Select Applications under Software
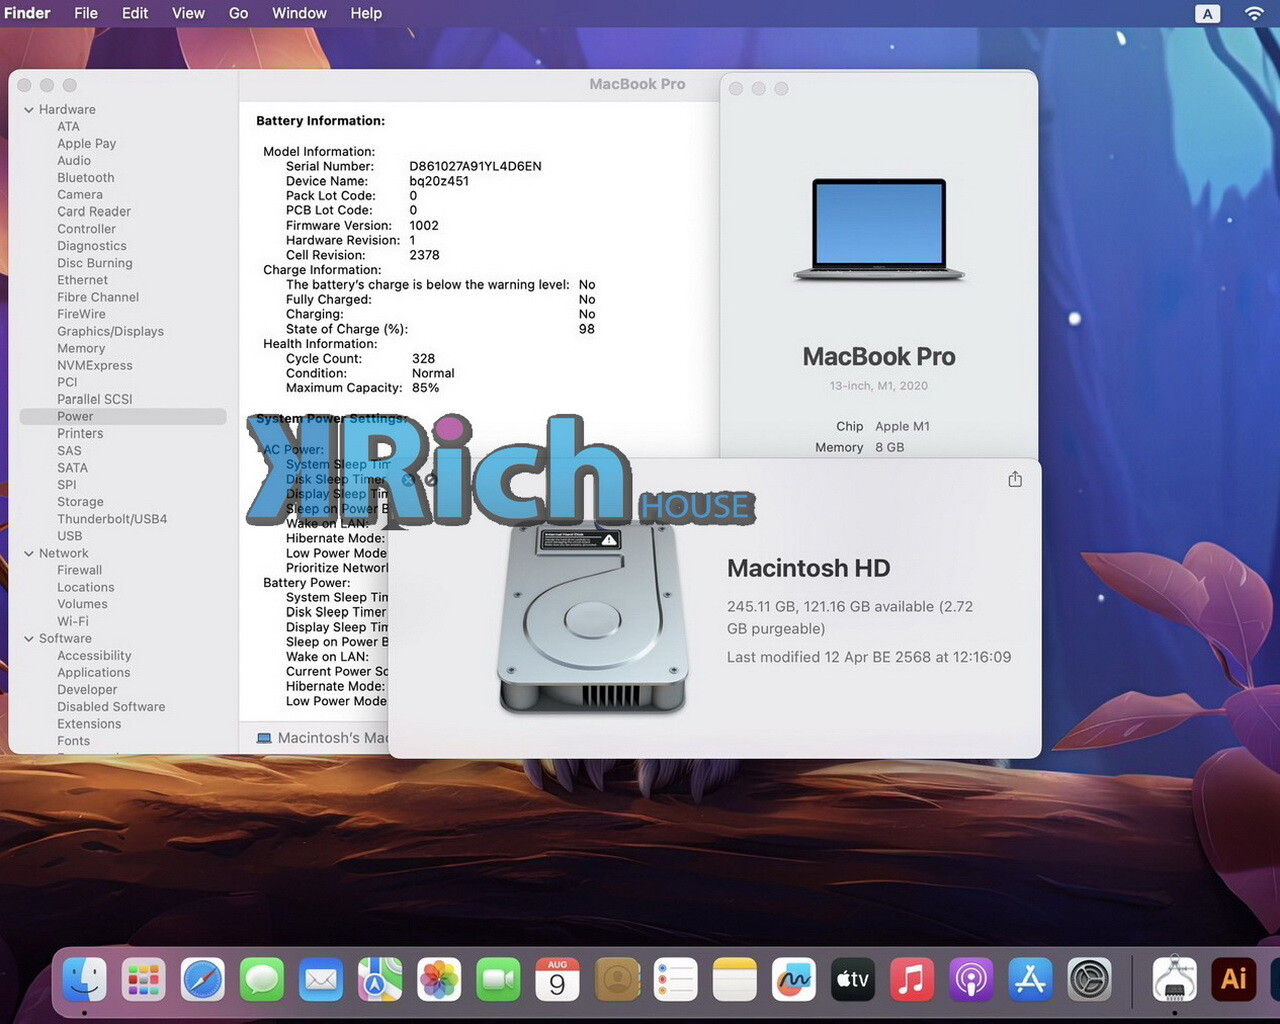This screenshot has width=1280, height=1024. [x=93, y=673]
